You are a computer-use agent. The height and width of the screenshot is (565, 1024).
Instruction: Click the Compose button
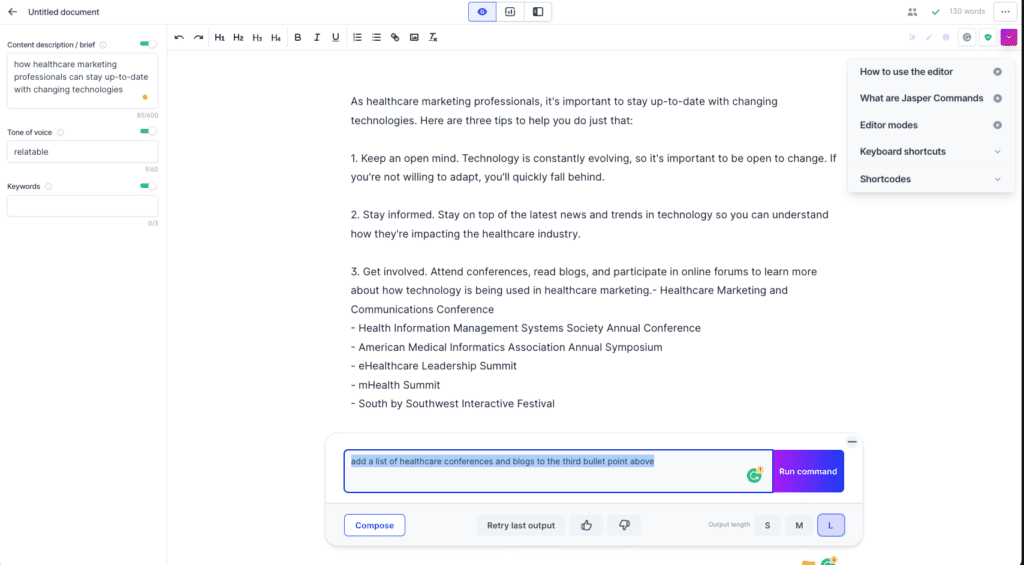point(374,525)
